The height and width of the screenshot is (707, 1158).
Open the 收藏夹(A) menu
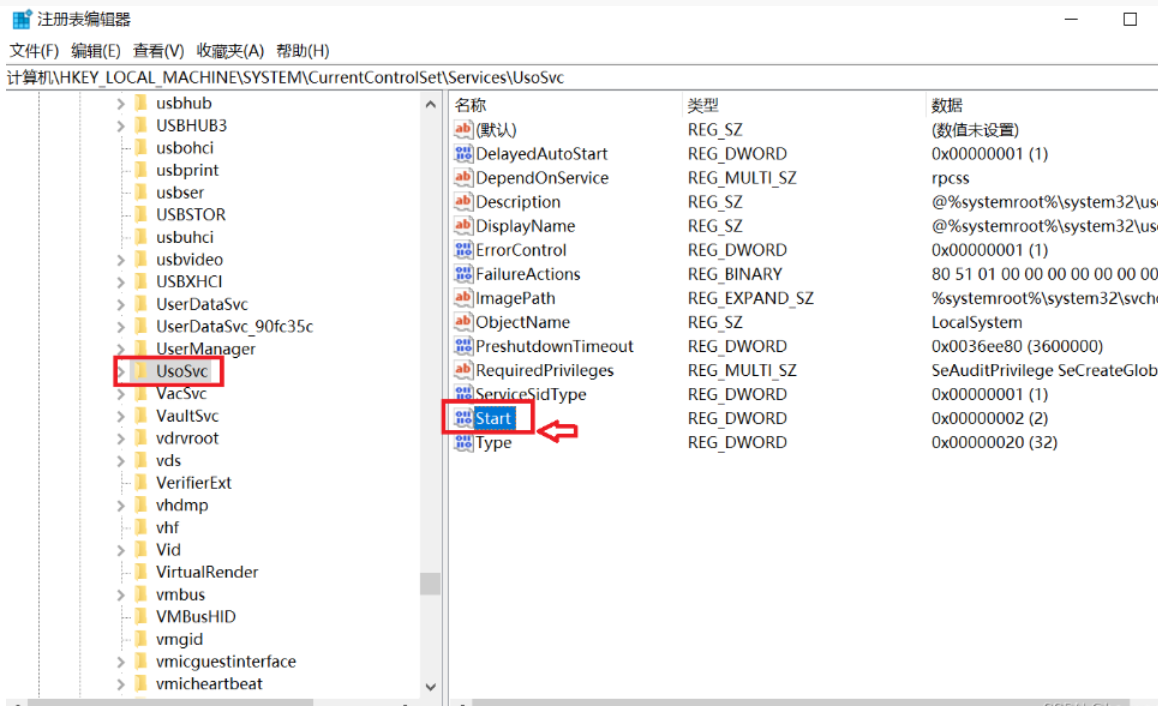click(230, 51)
